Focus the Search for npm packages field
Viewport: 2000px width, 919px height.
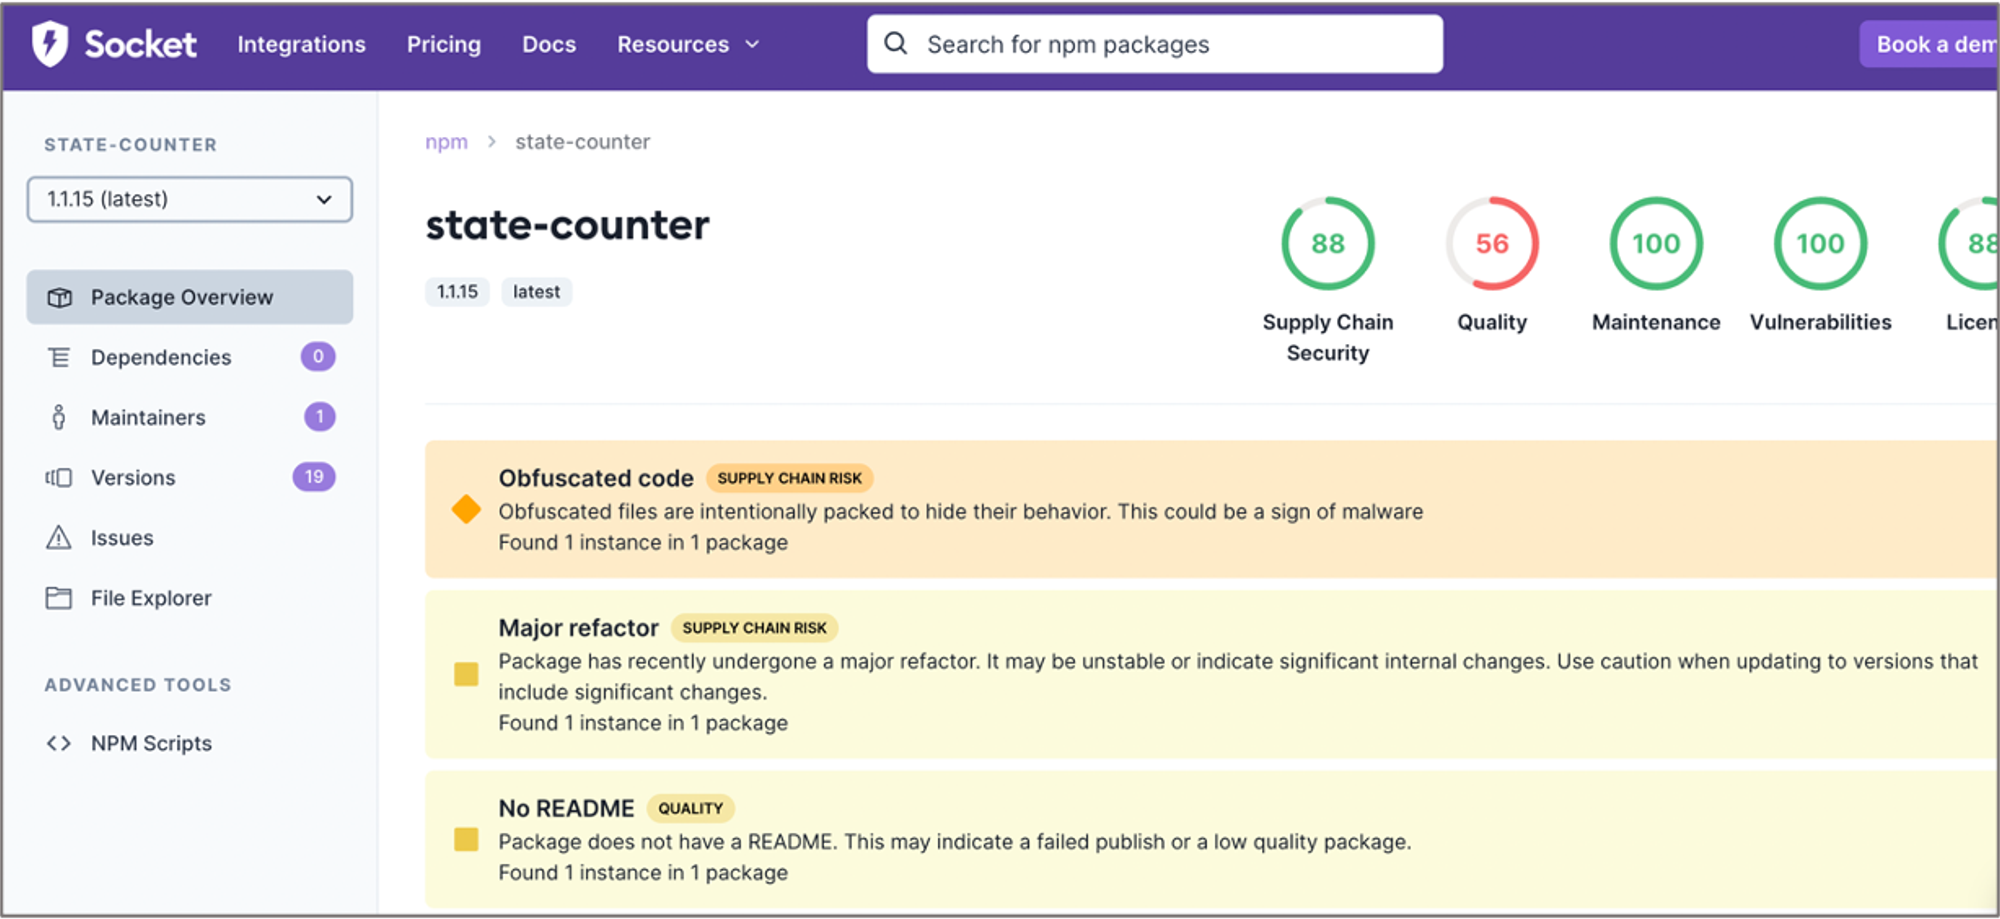pyautogui.click(x=1155, y=44)
